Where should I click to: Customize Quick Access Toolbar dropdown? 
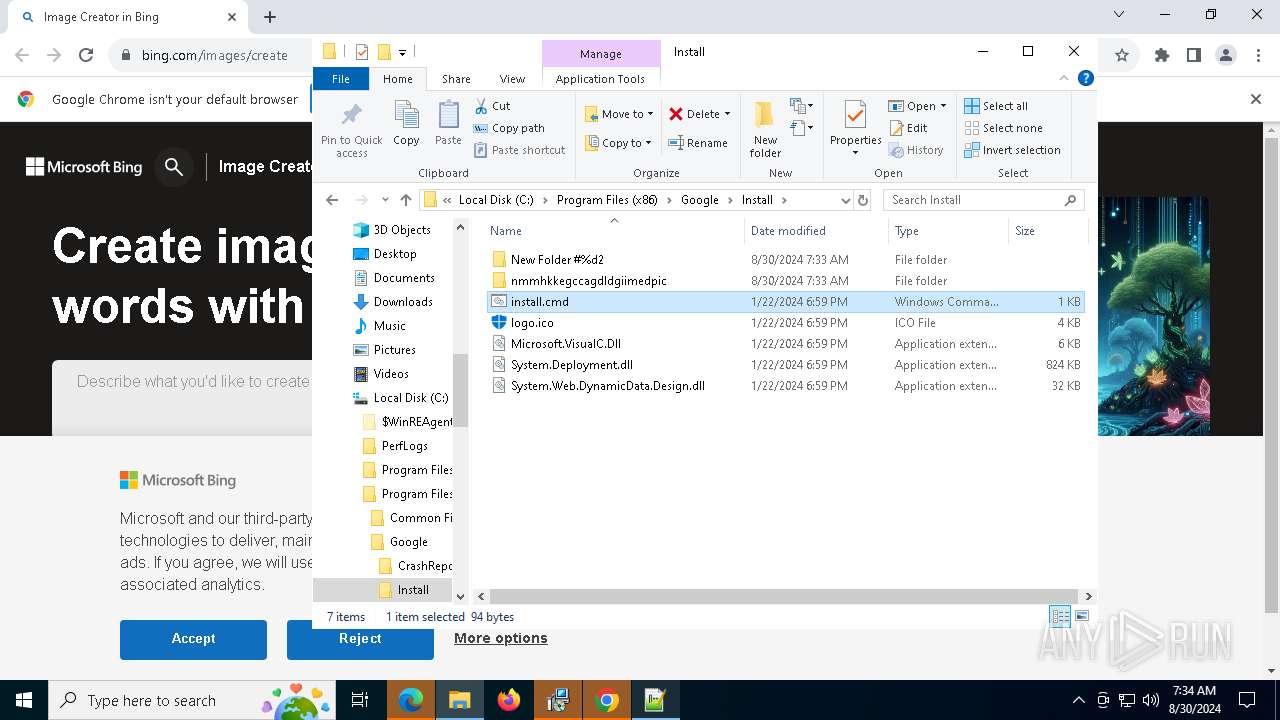coord(402,52)
